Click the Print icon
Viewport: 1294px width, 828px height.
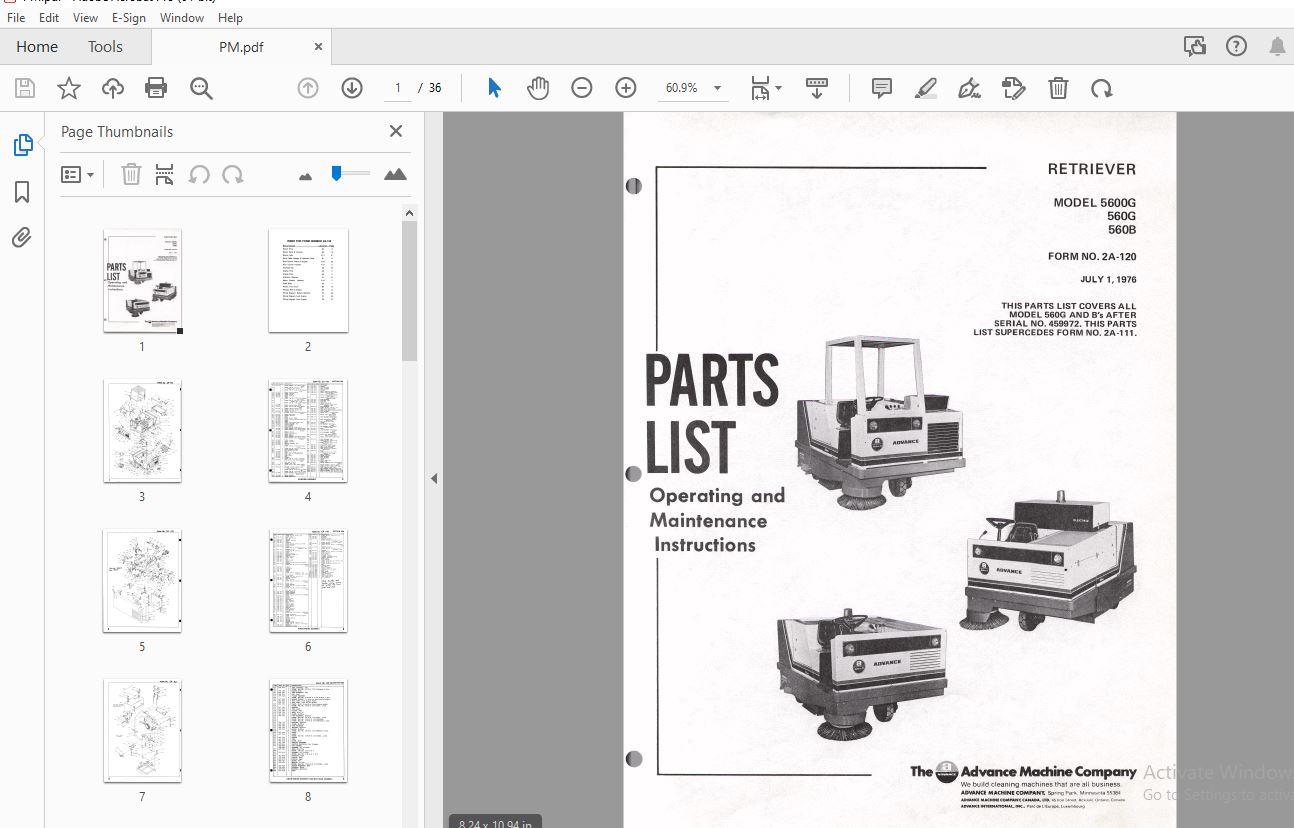(x=156, y=88)
